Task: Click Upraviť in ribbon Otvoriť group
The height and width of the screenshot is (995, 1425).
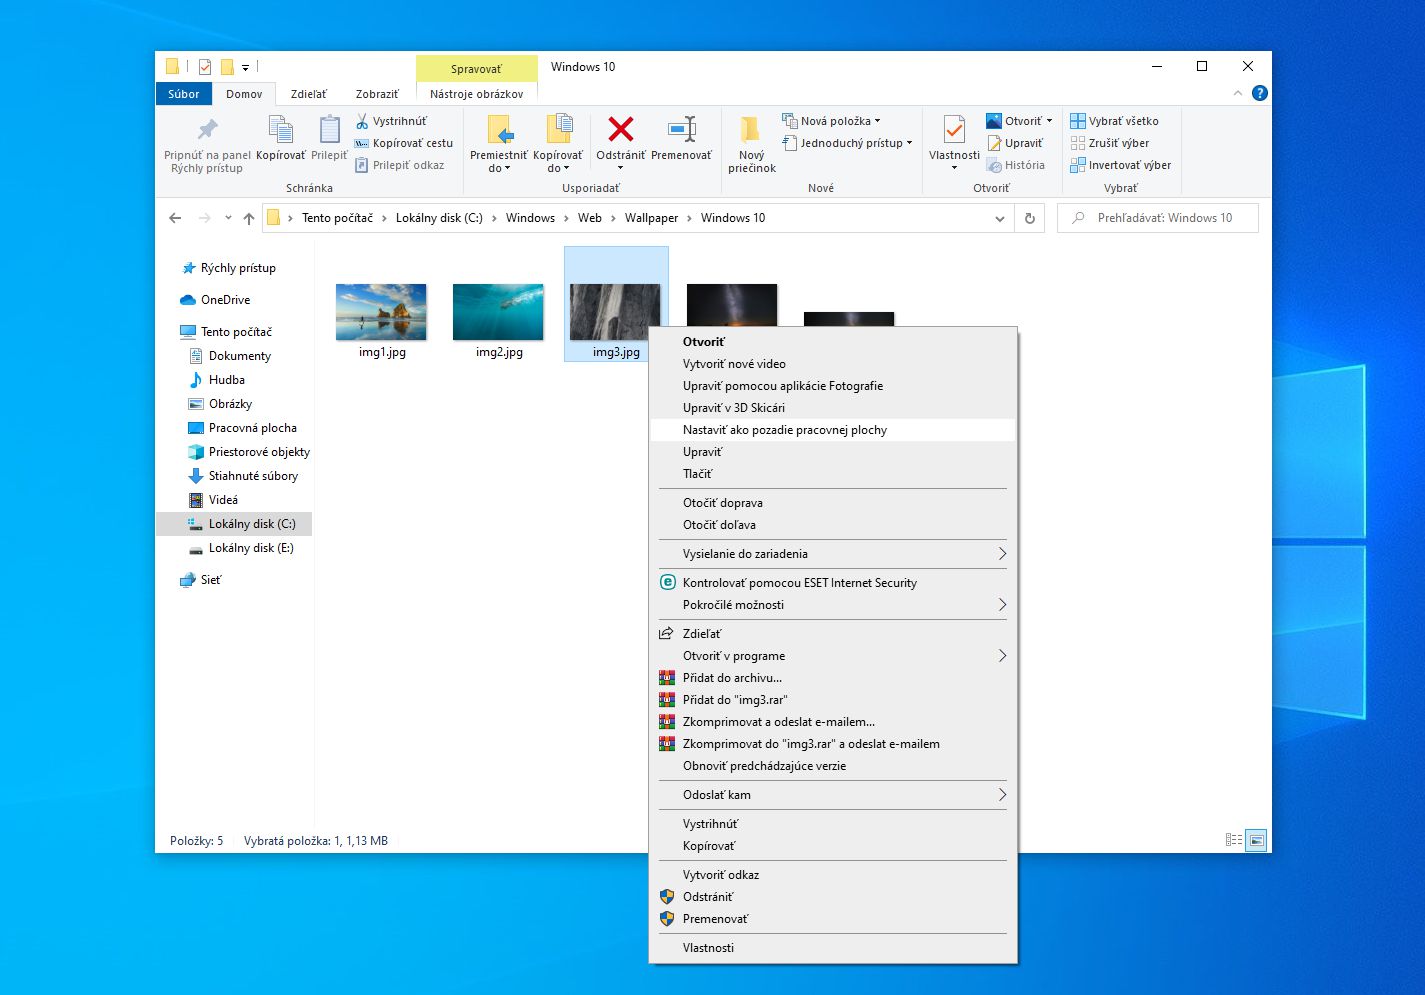Action: point(1015,143)
